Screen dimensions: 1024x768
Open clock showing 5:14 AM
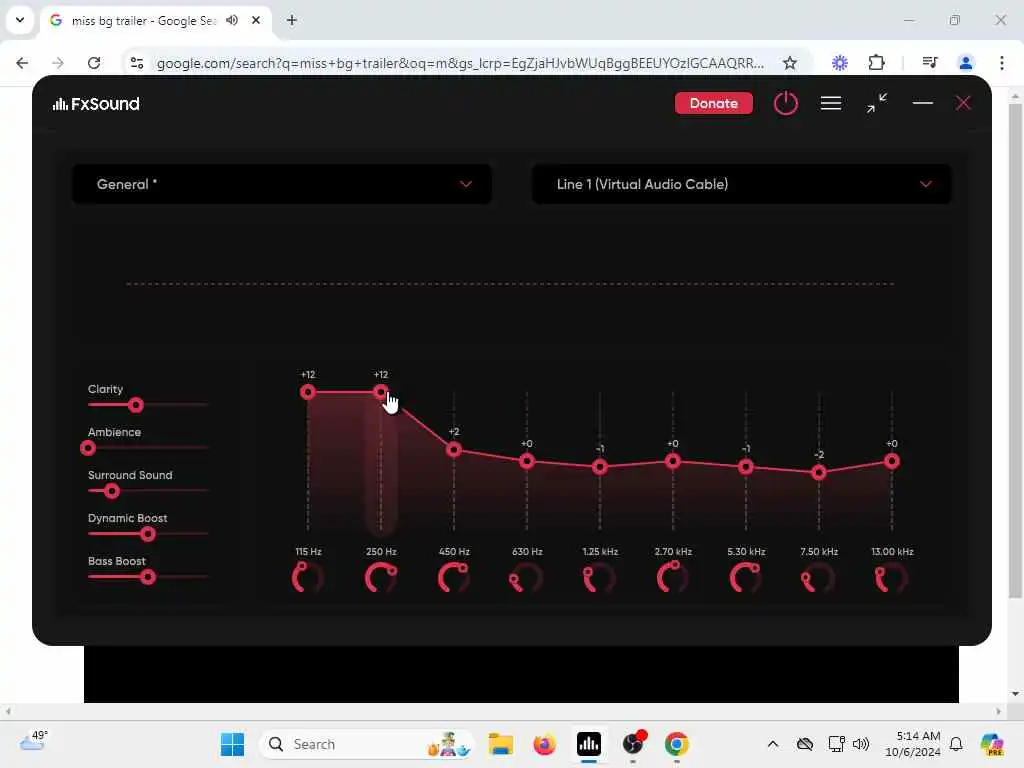tap(913, 744)
